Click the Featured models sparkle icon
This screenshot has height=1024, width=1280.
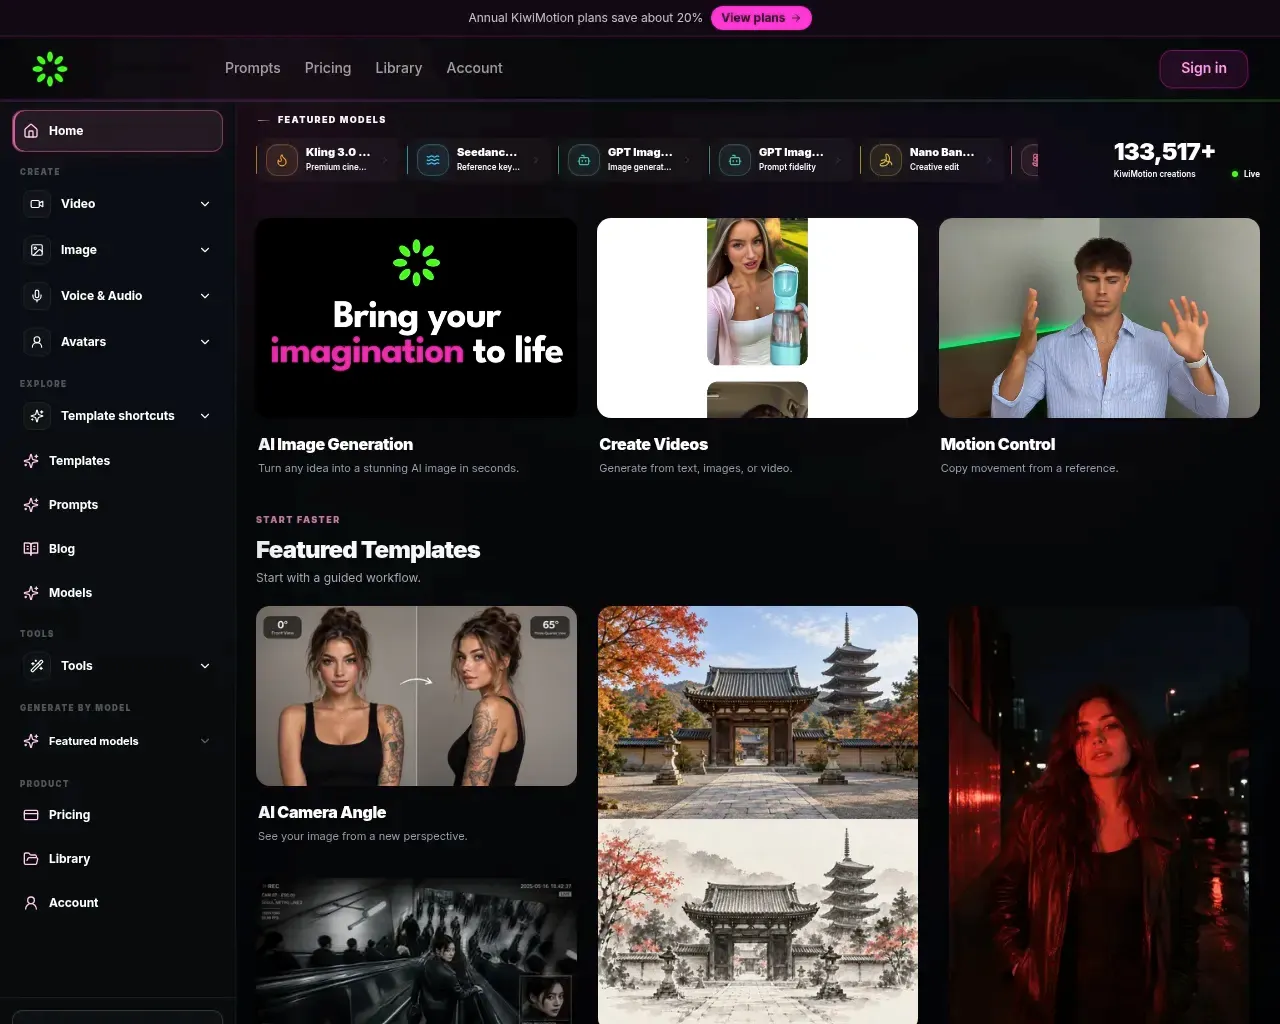[x=31, y=741]
